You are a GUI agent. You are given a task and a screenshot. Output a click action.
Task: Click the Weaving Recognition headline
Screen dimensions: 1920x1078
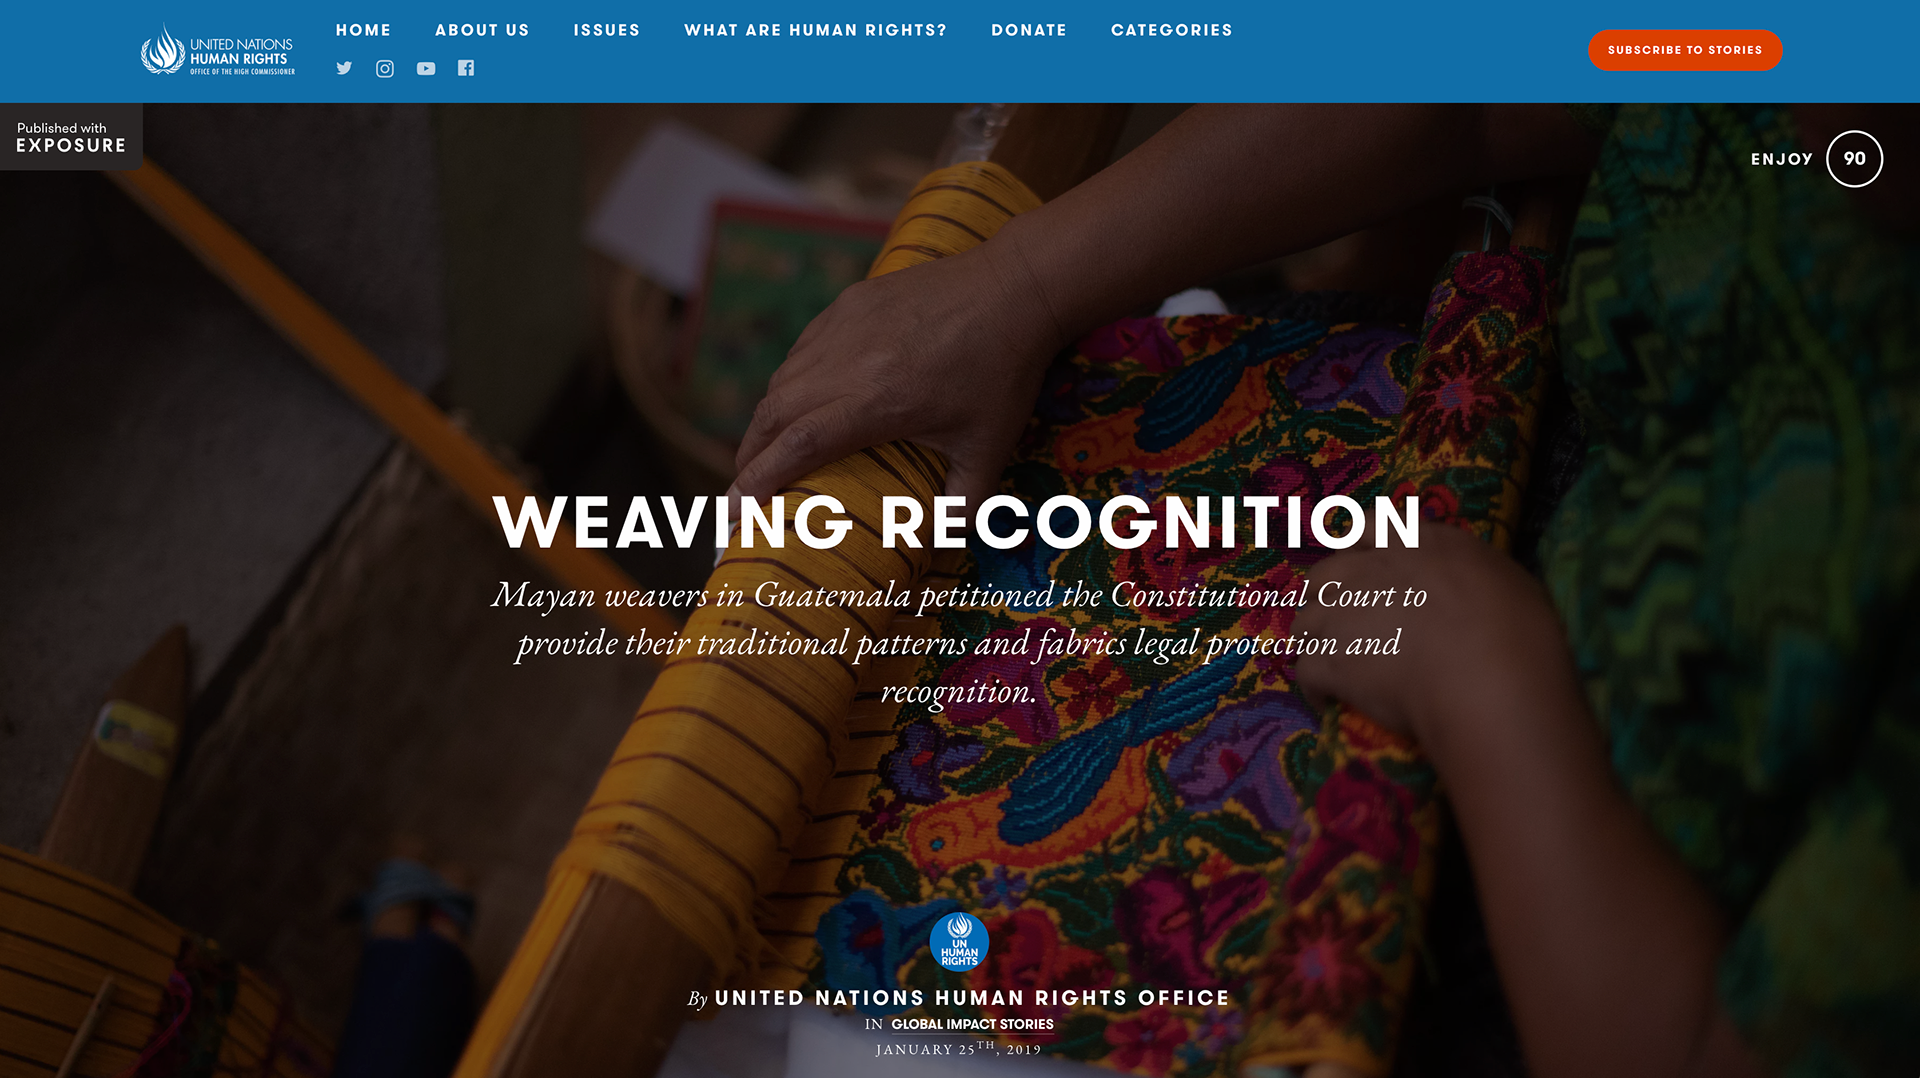(958, 522)
